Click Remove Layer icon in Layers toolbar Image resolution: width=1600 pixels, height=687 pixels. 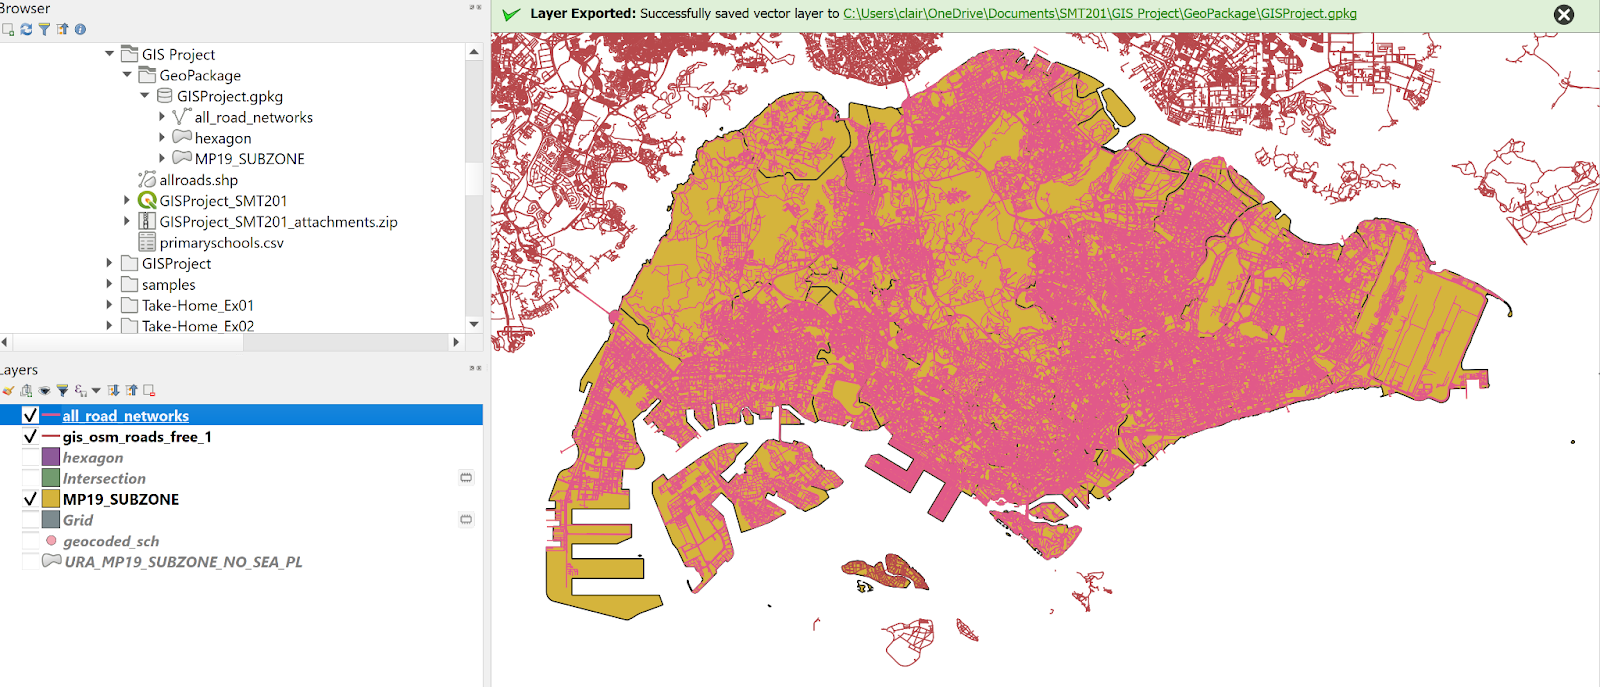pos(149,391)
